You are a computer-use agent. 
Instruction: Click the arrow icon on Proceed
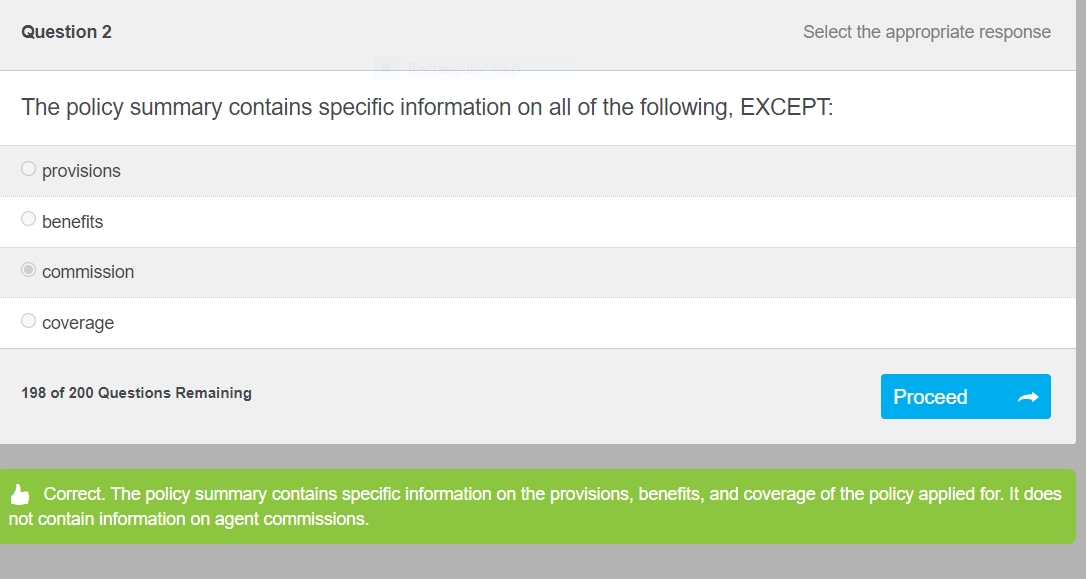[x=1028, y=397]
